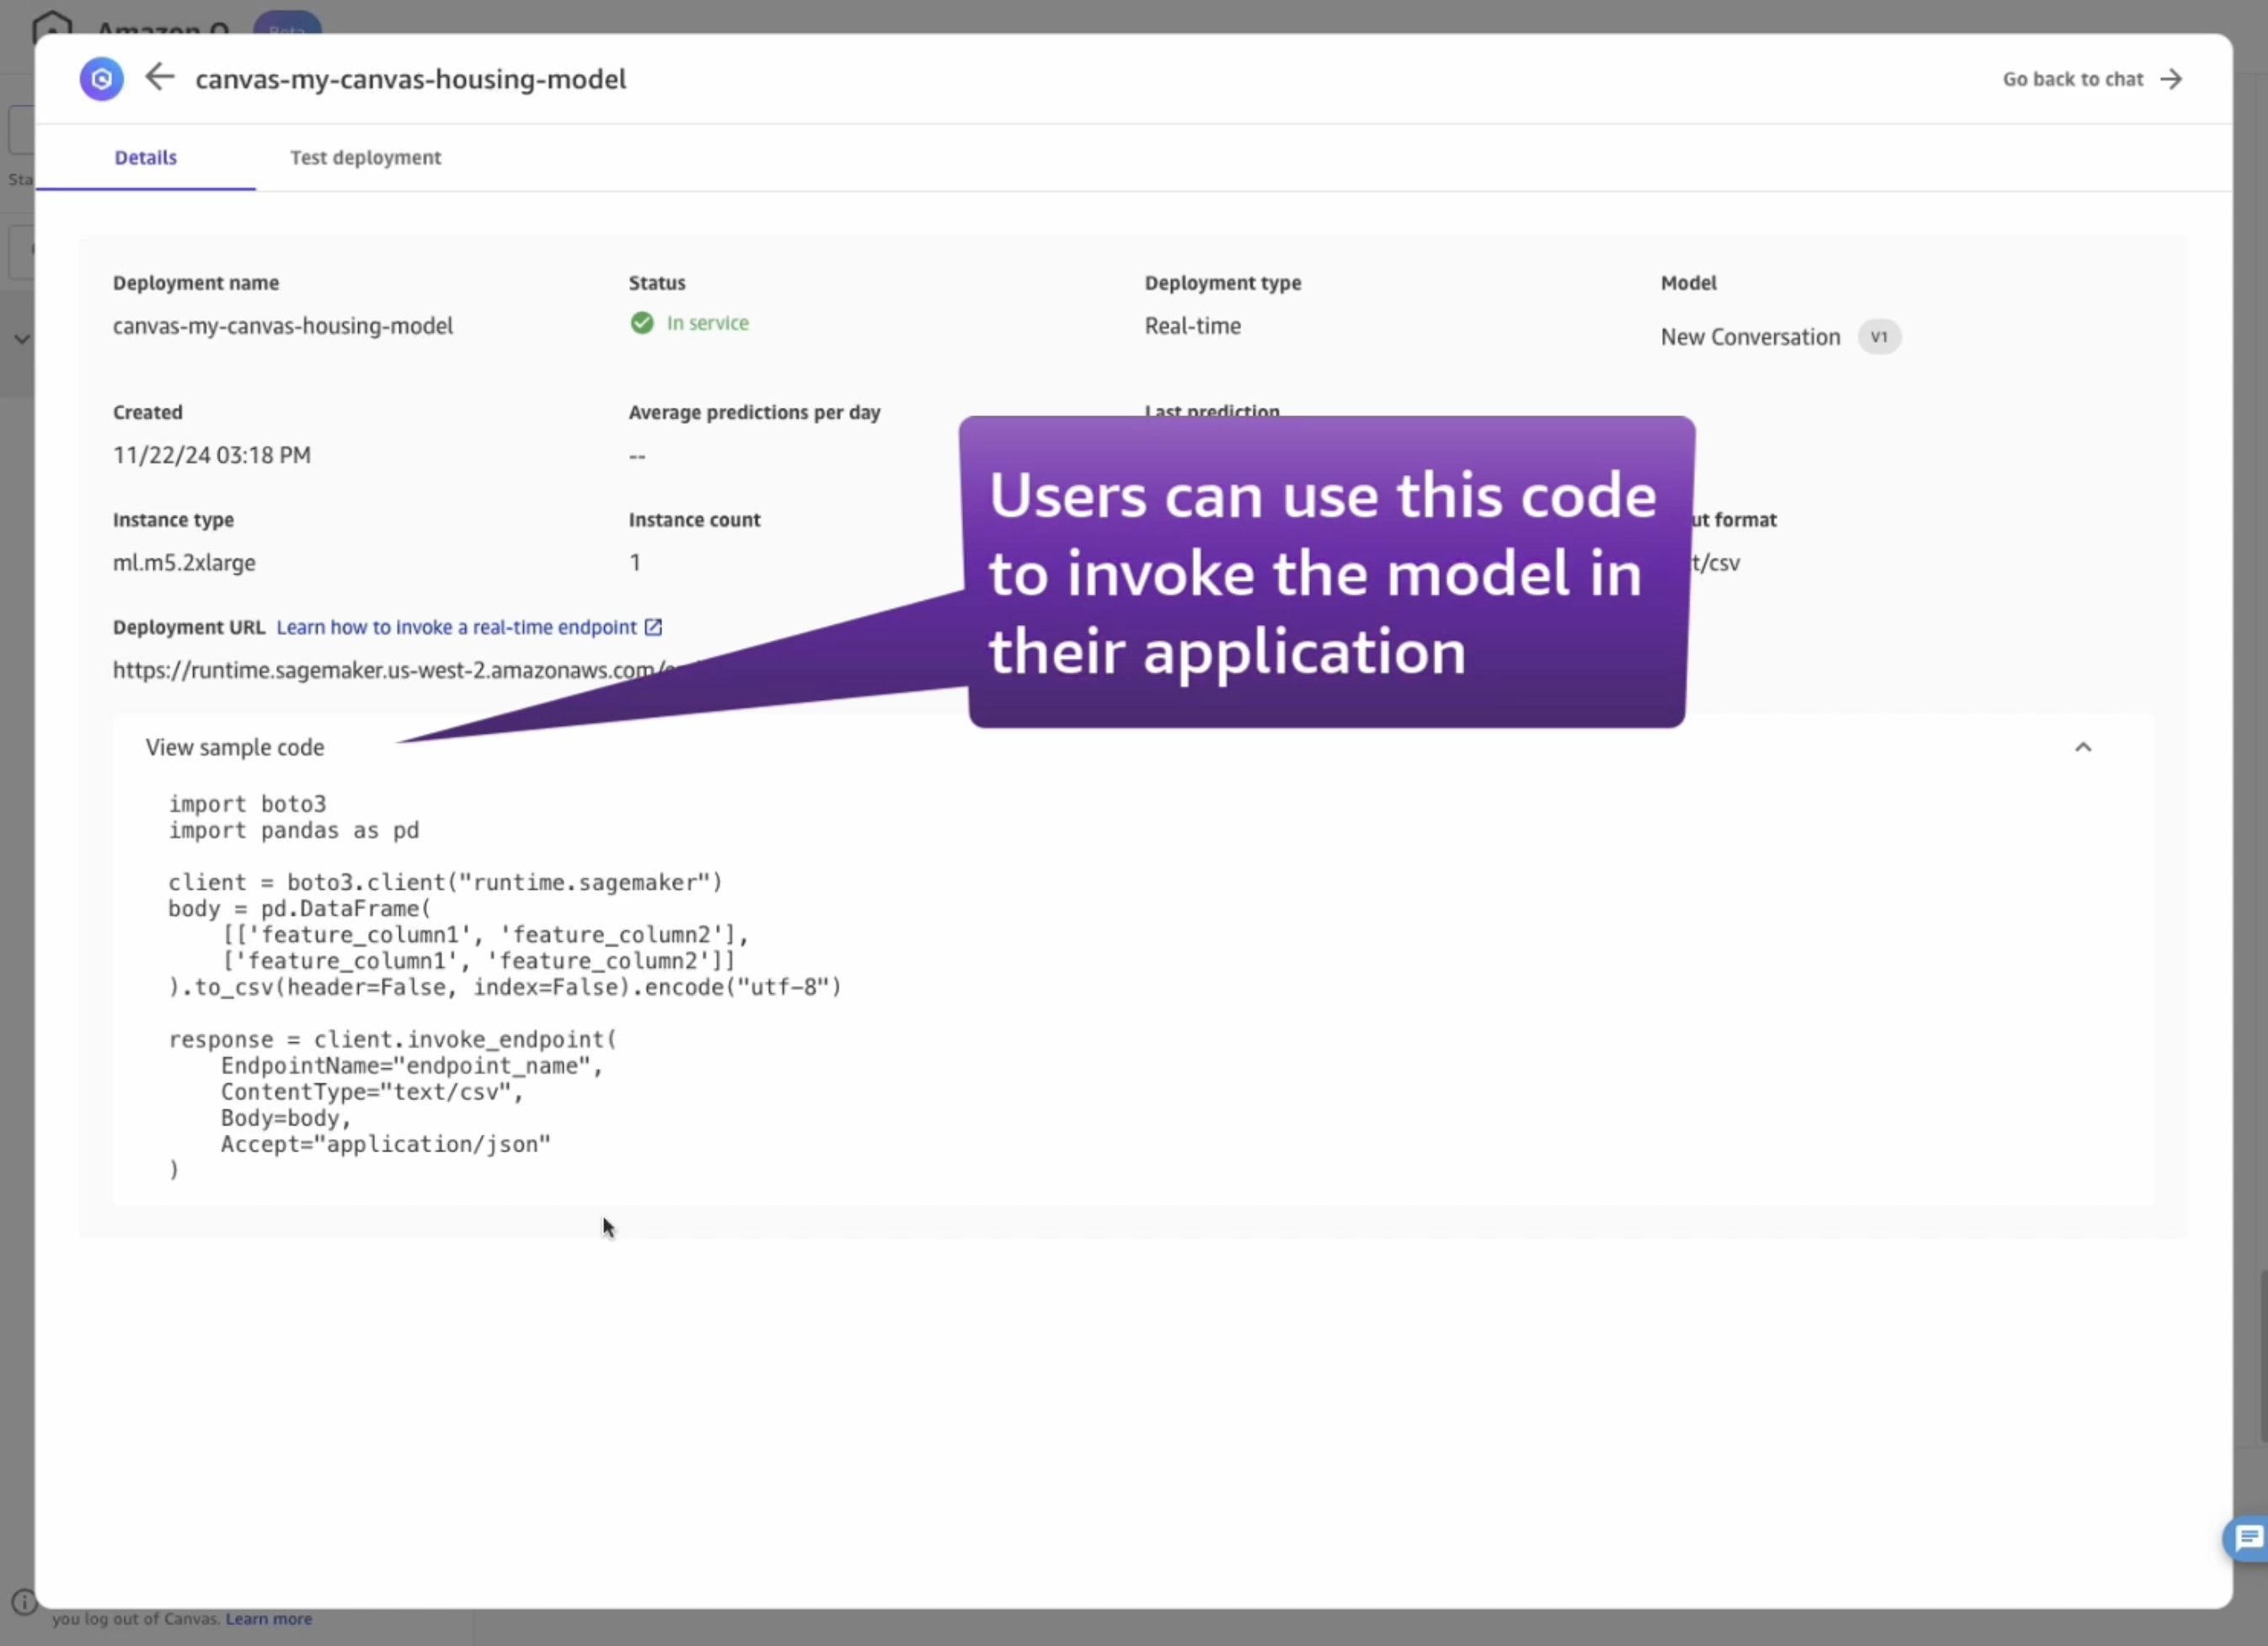Click the canvas-my-canvas-housing-model page title
The image size is (2268, 1646).
click(411, 79)
